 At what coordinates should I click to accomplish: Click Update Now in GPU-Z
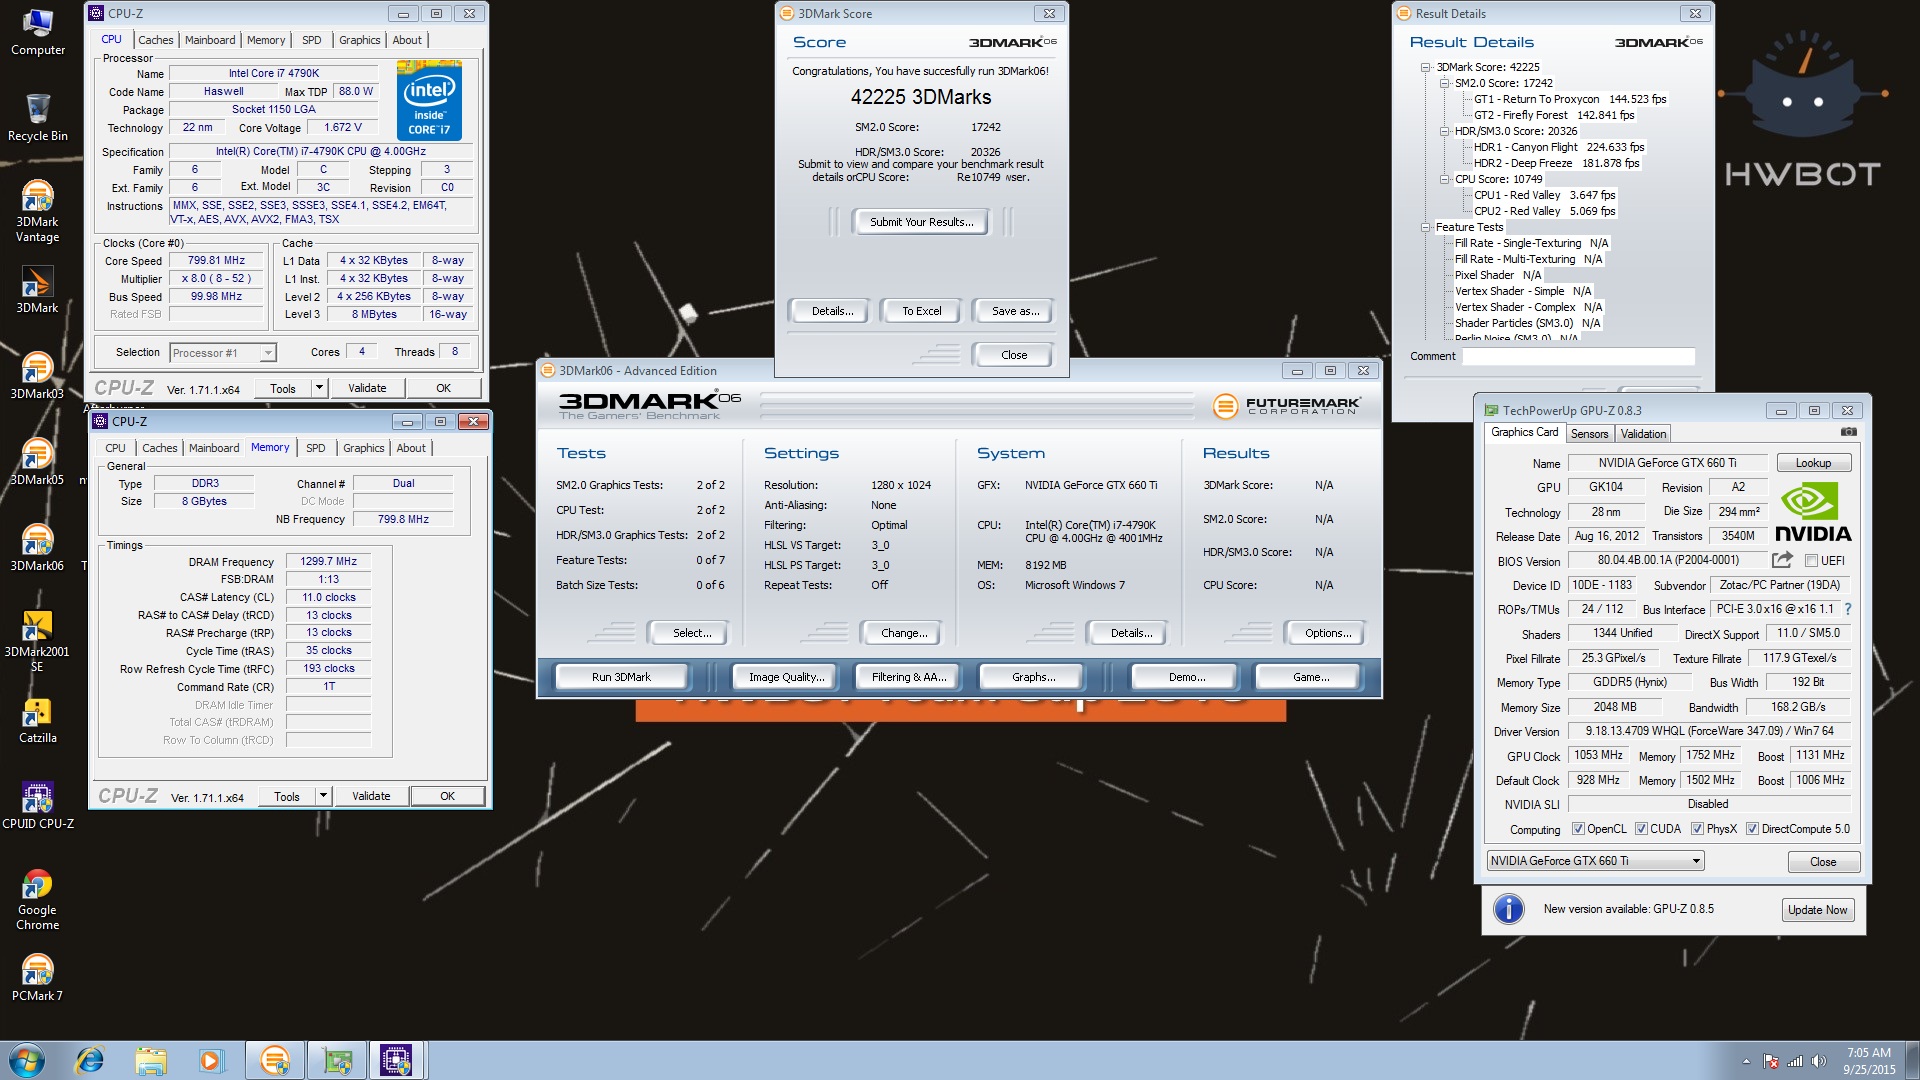tap(1817, 910)
